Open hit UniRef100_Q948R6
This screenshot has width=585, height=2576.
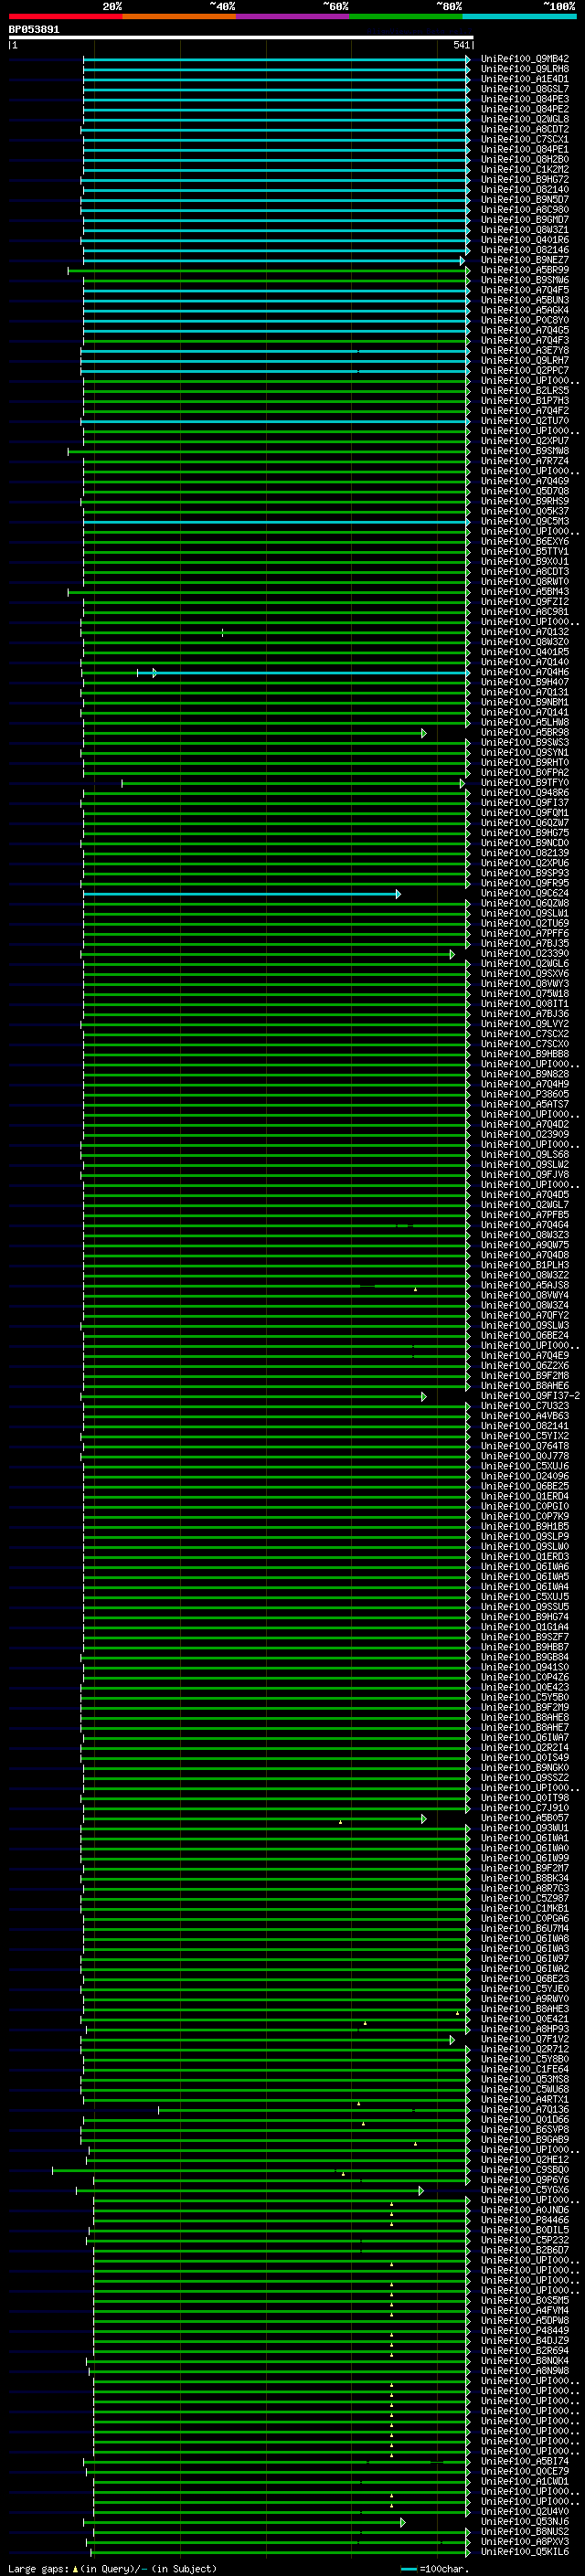point(524,793)
